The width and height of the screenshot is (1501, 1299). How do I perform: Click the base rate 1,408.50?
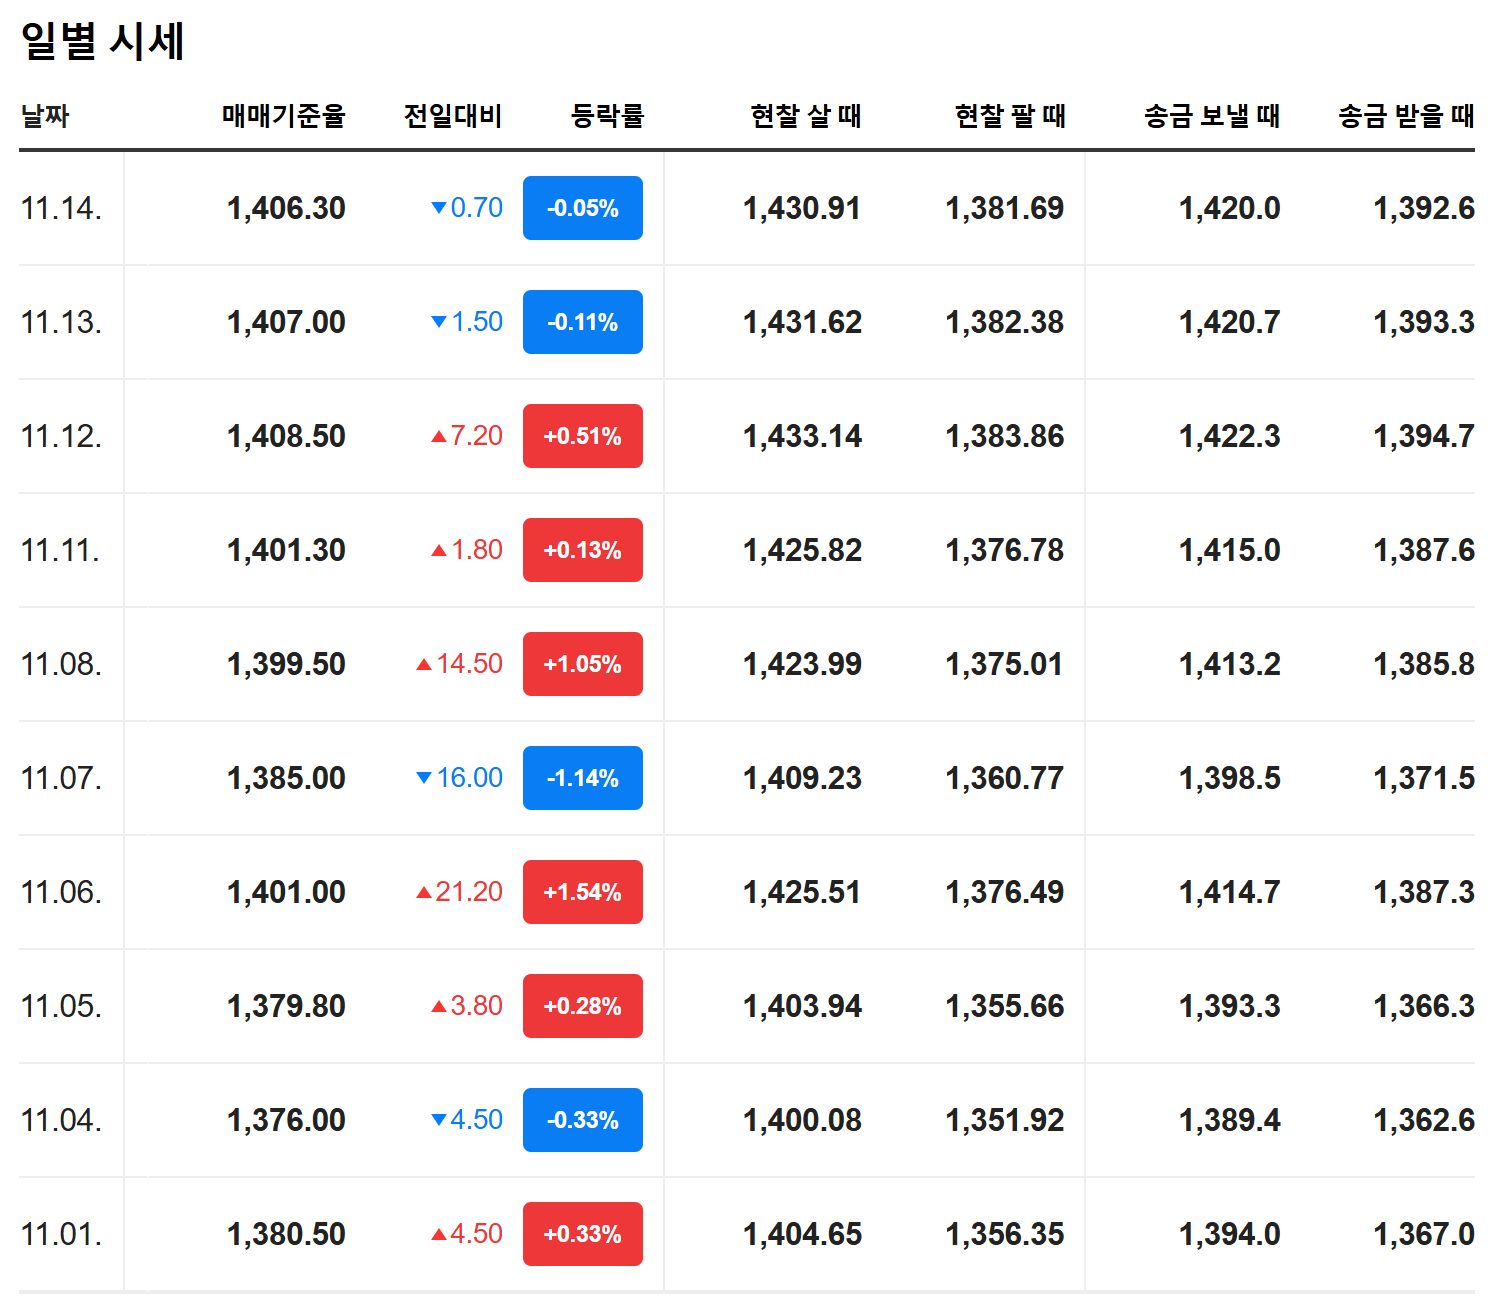(286, 436)
